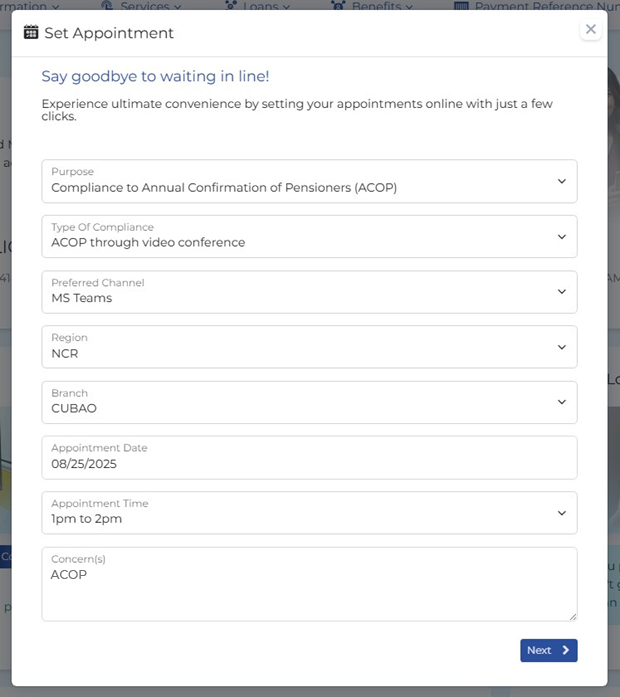Click the Next button

549,650
